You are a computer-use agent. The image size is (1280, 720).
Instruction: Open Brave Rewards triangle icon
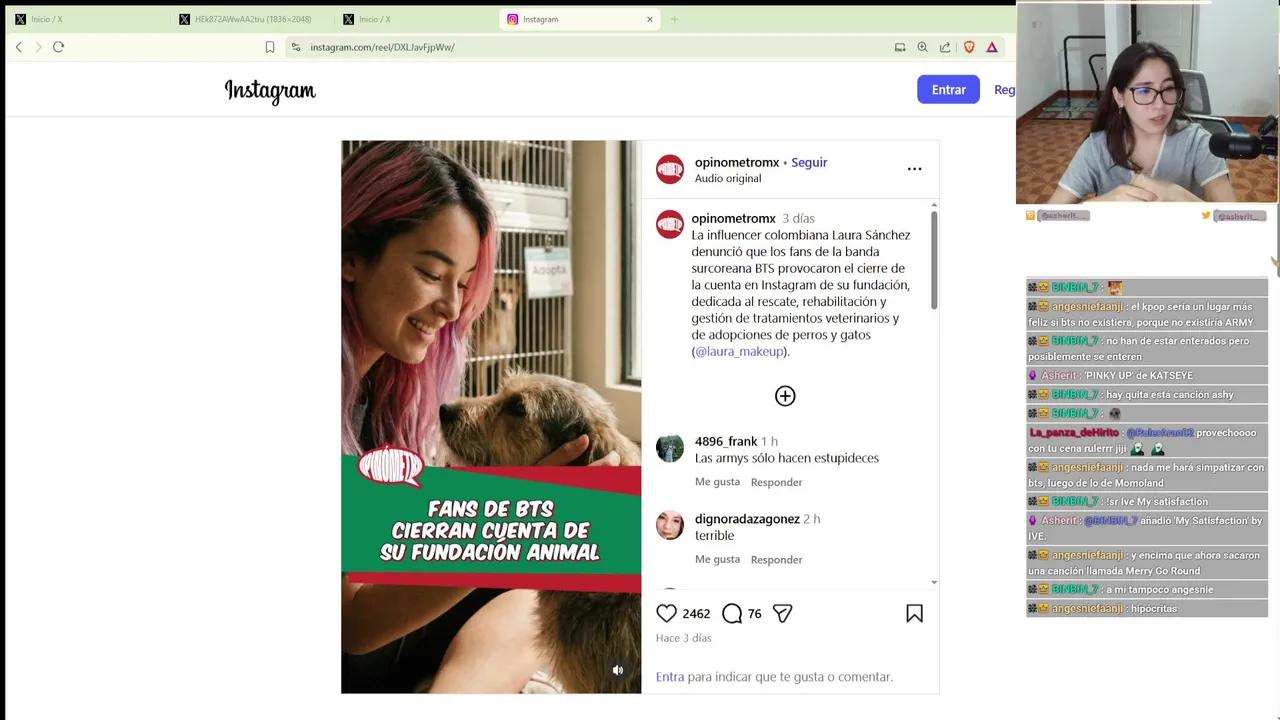(x=992, y=47)
